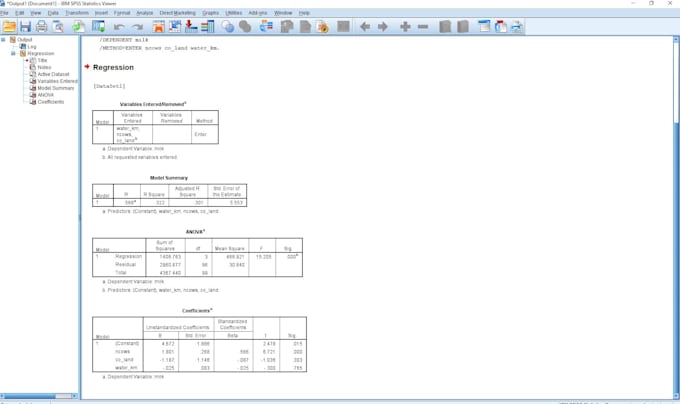Select the Log item in outline
This screenshot has width=680, height=404.
click(x=32, y=46)
